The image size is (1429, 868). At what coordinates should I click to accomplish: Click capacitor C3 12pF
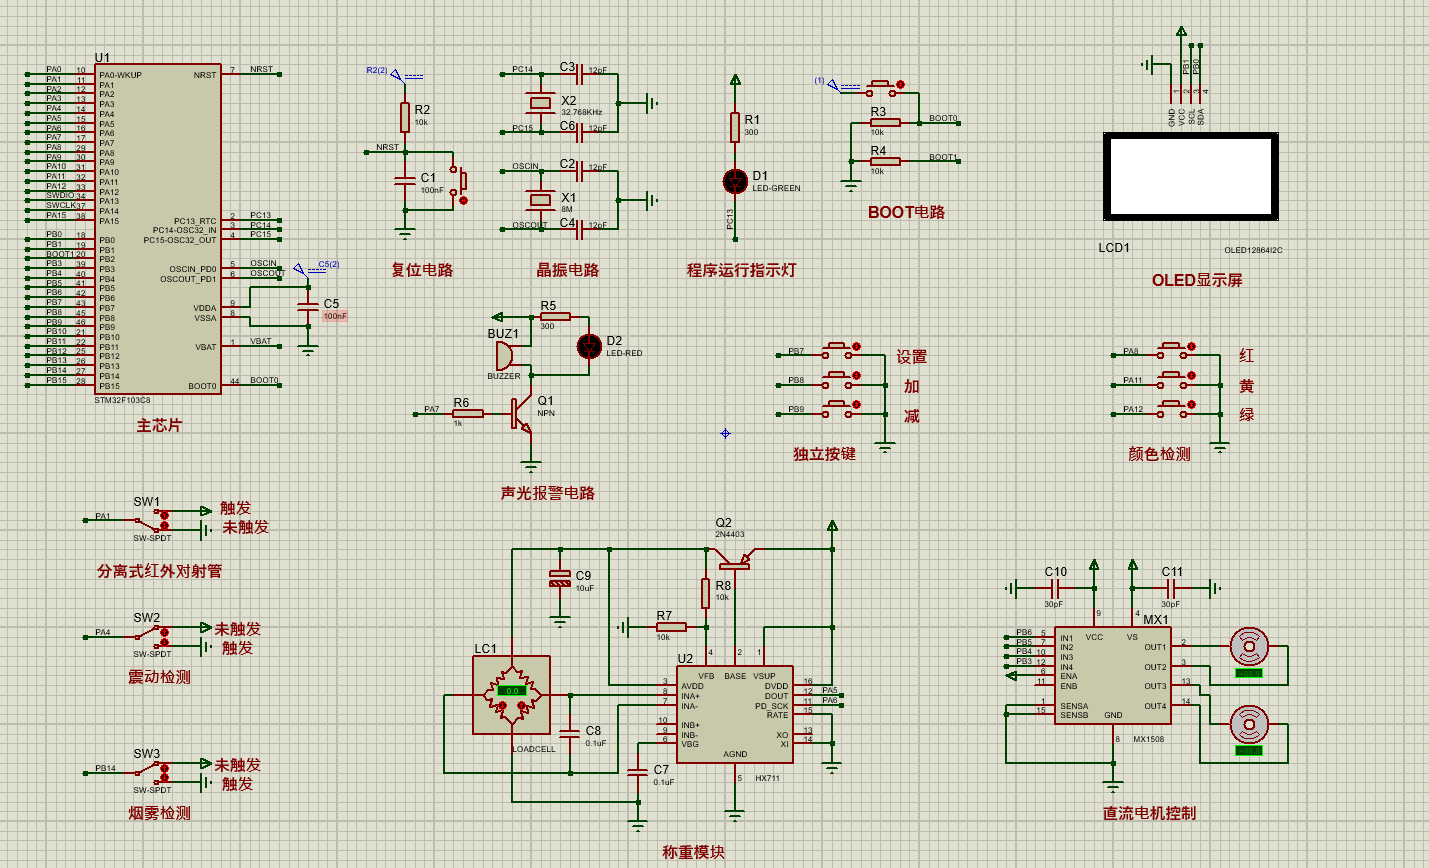[x=580, y=73]
